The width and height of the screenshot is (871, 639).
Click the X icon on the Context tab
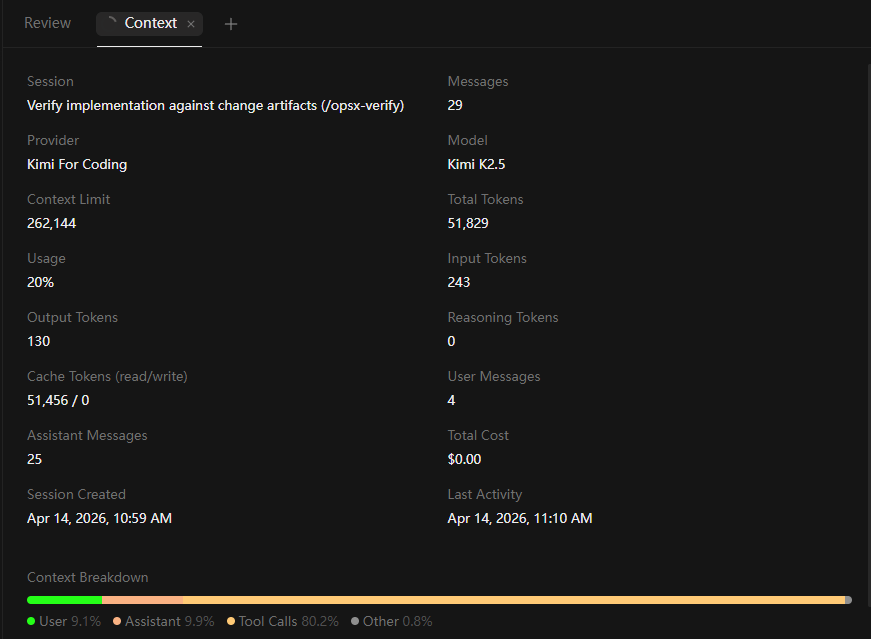tap(190, 23)
